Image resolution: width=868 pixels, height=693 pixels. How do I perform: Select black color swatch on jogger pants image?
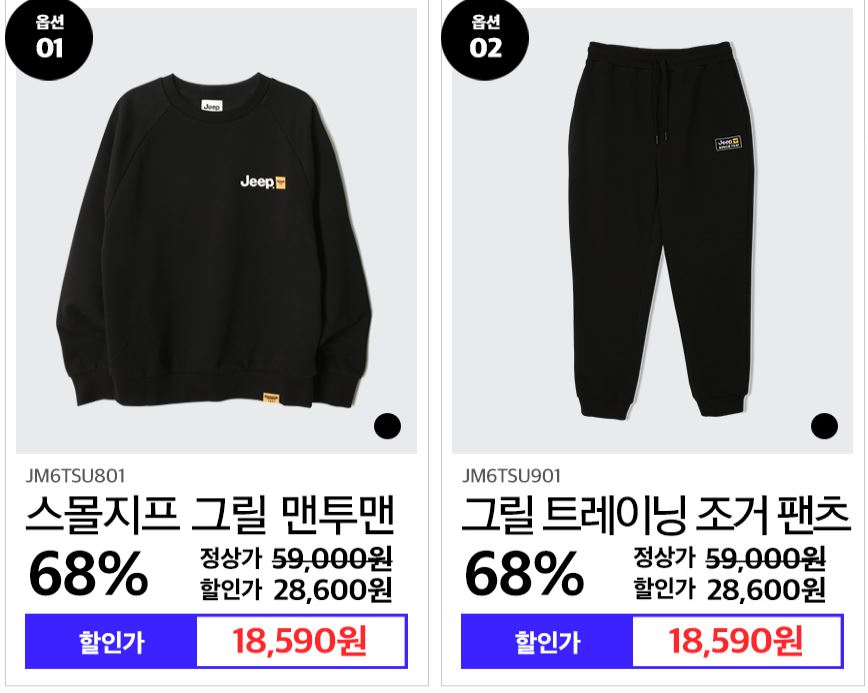(824, 426)
